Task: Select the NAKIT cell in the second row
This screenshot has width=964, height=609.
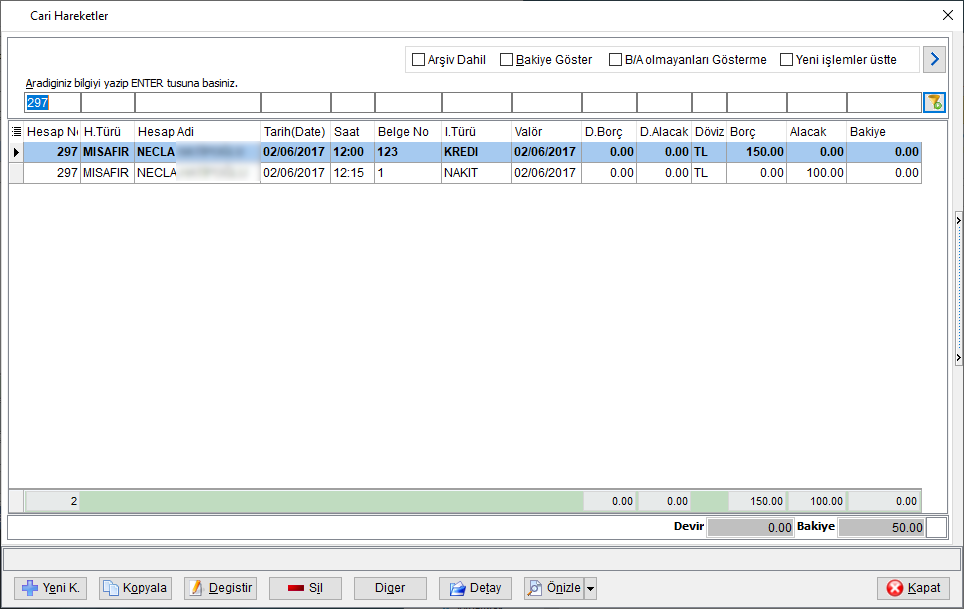Action: tap(476, 173)
